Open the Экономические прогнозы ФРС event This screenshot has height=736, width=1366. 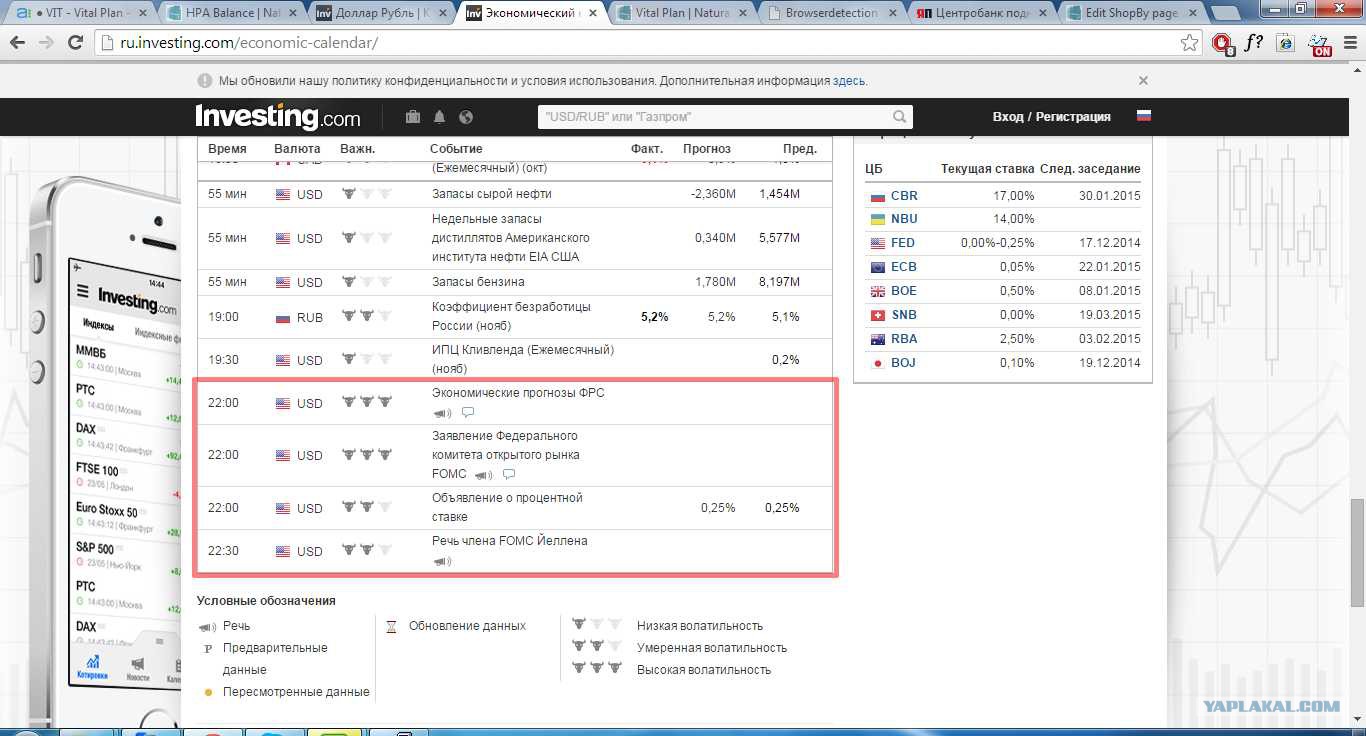(x=518, y=393)
